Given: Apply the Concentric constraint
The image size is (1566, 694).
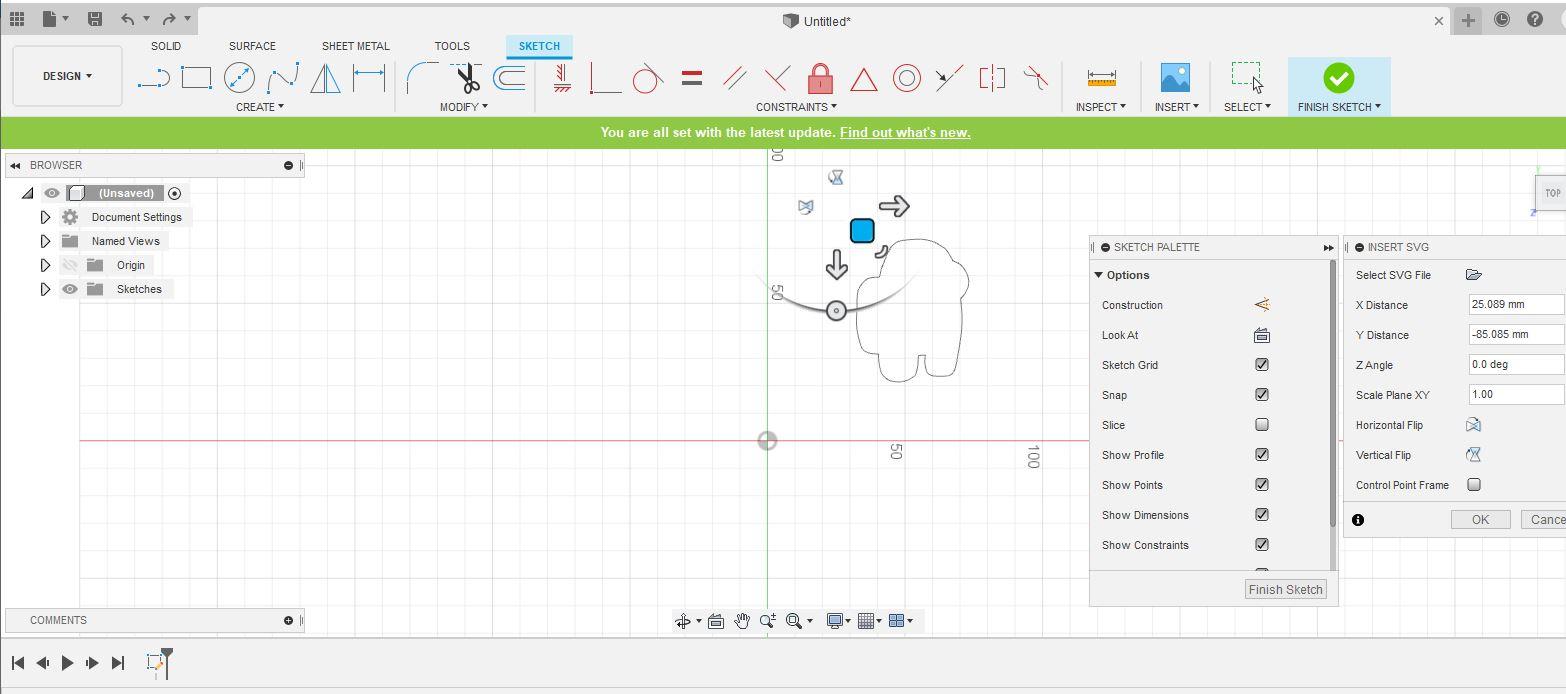Looking at the screenshot, I should 906,77.
